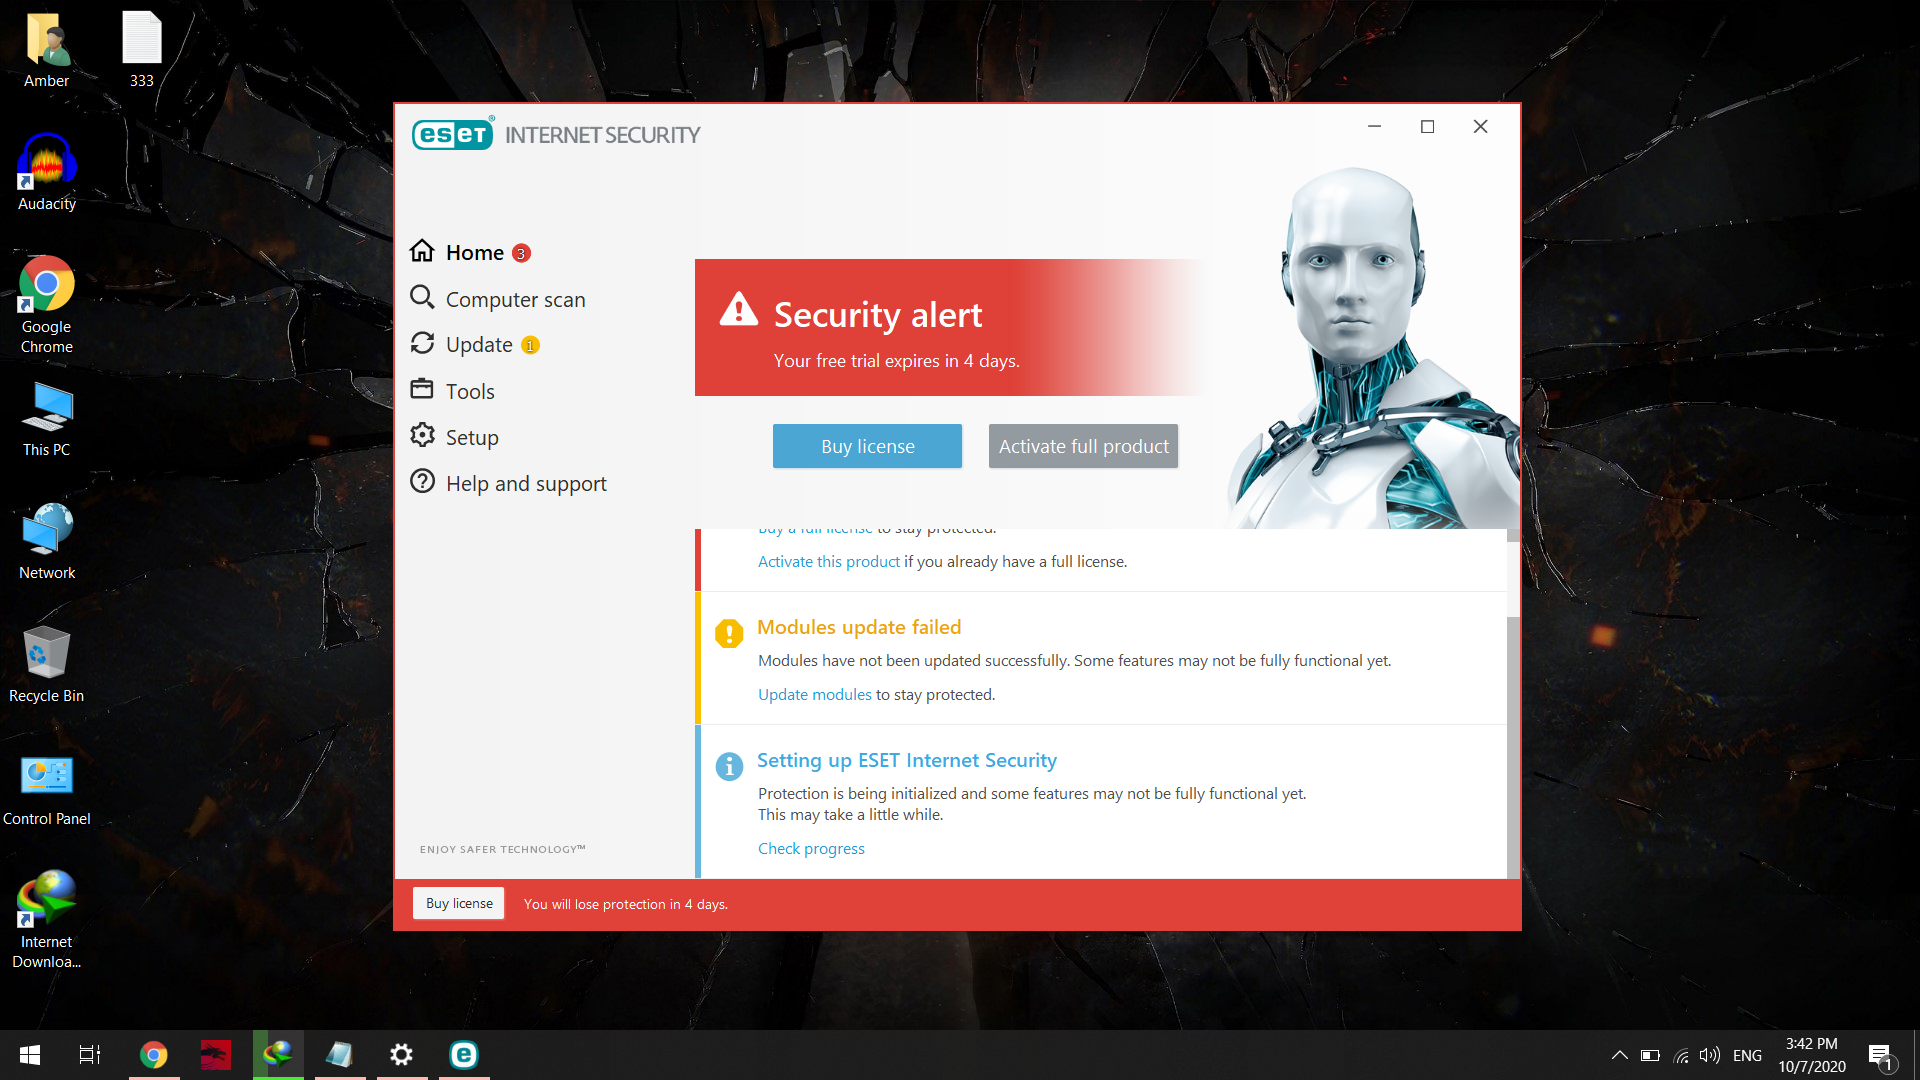Viewport: 1920px width, 1080px height.
Task: Open Chrome from the taskbar
Action: (153, 1055)
